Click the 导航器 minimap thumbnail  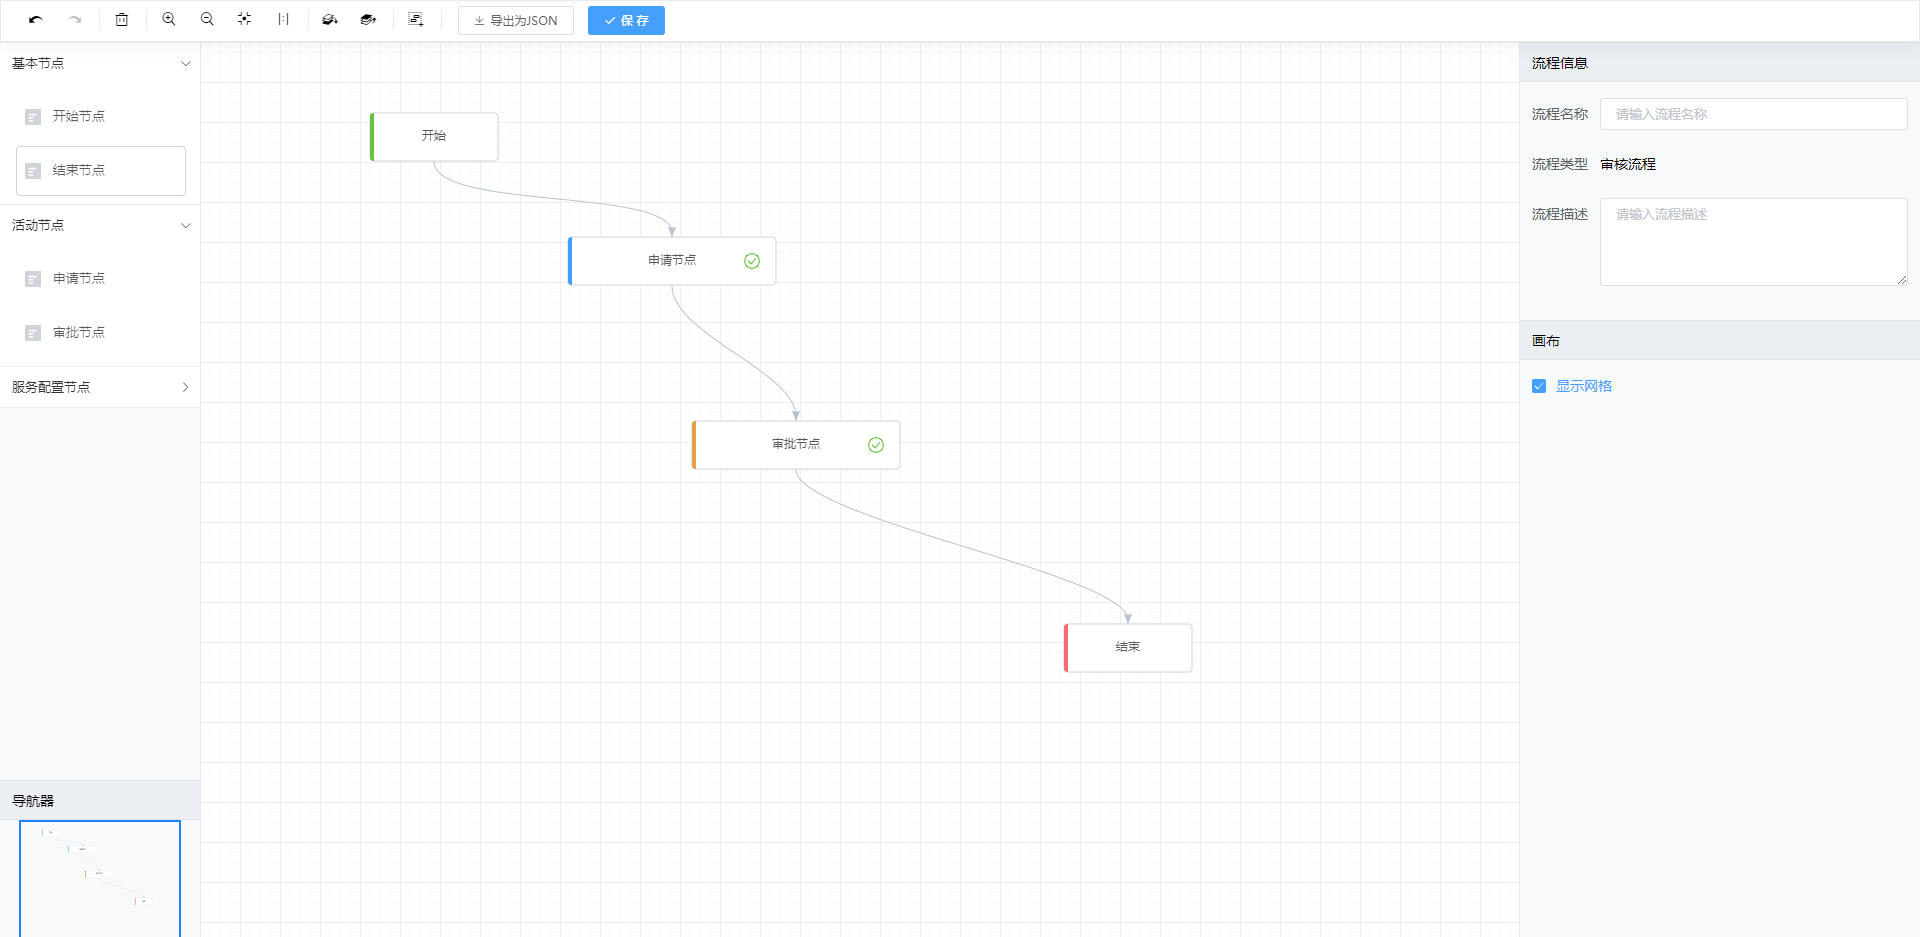coord(100,879)
